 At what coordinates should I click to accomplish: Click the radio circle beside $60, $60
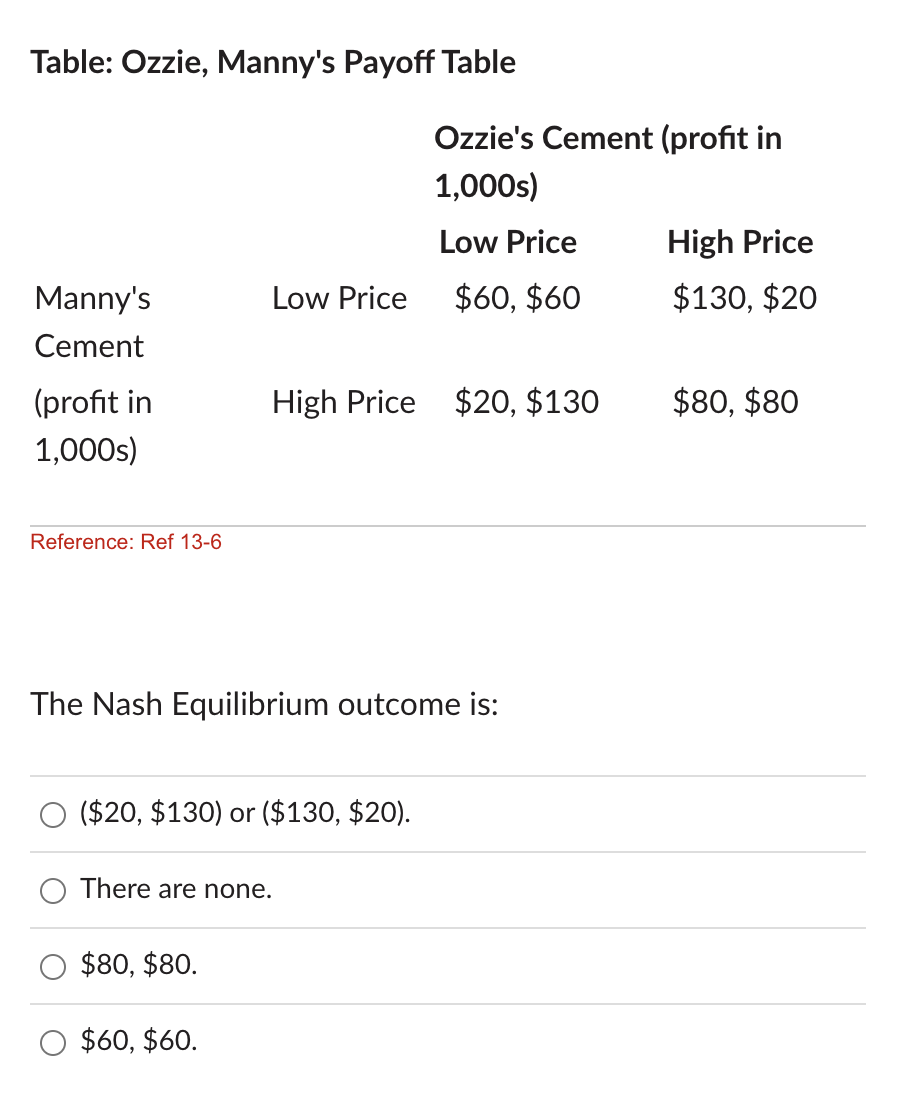[x=52, y=1042]
